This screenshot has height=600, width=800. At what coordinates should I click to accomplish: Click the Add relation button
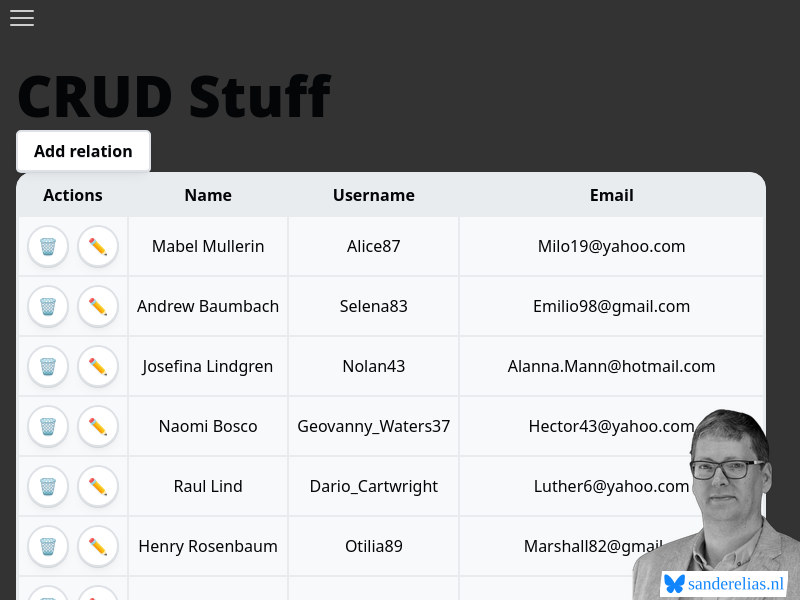tap(83, 151)
